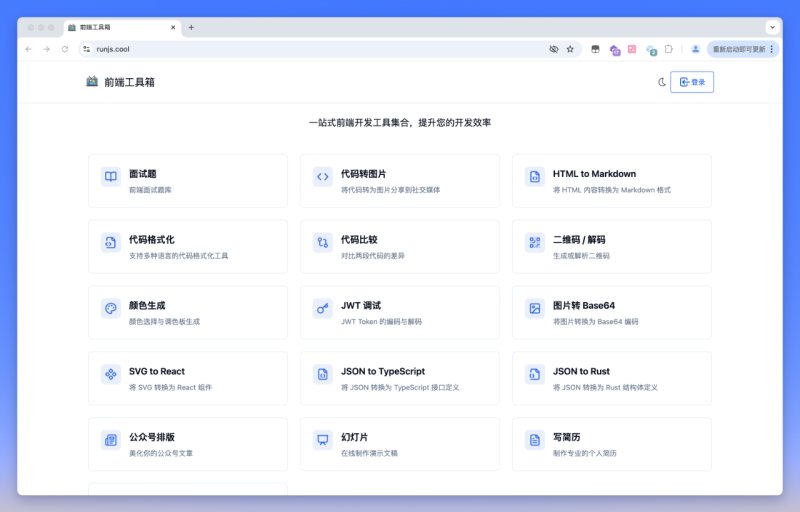Switch to the 前端工具箱 browser tab
This screenshot has height=512, width=800.
click(x=122, y=27)
